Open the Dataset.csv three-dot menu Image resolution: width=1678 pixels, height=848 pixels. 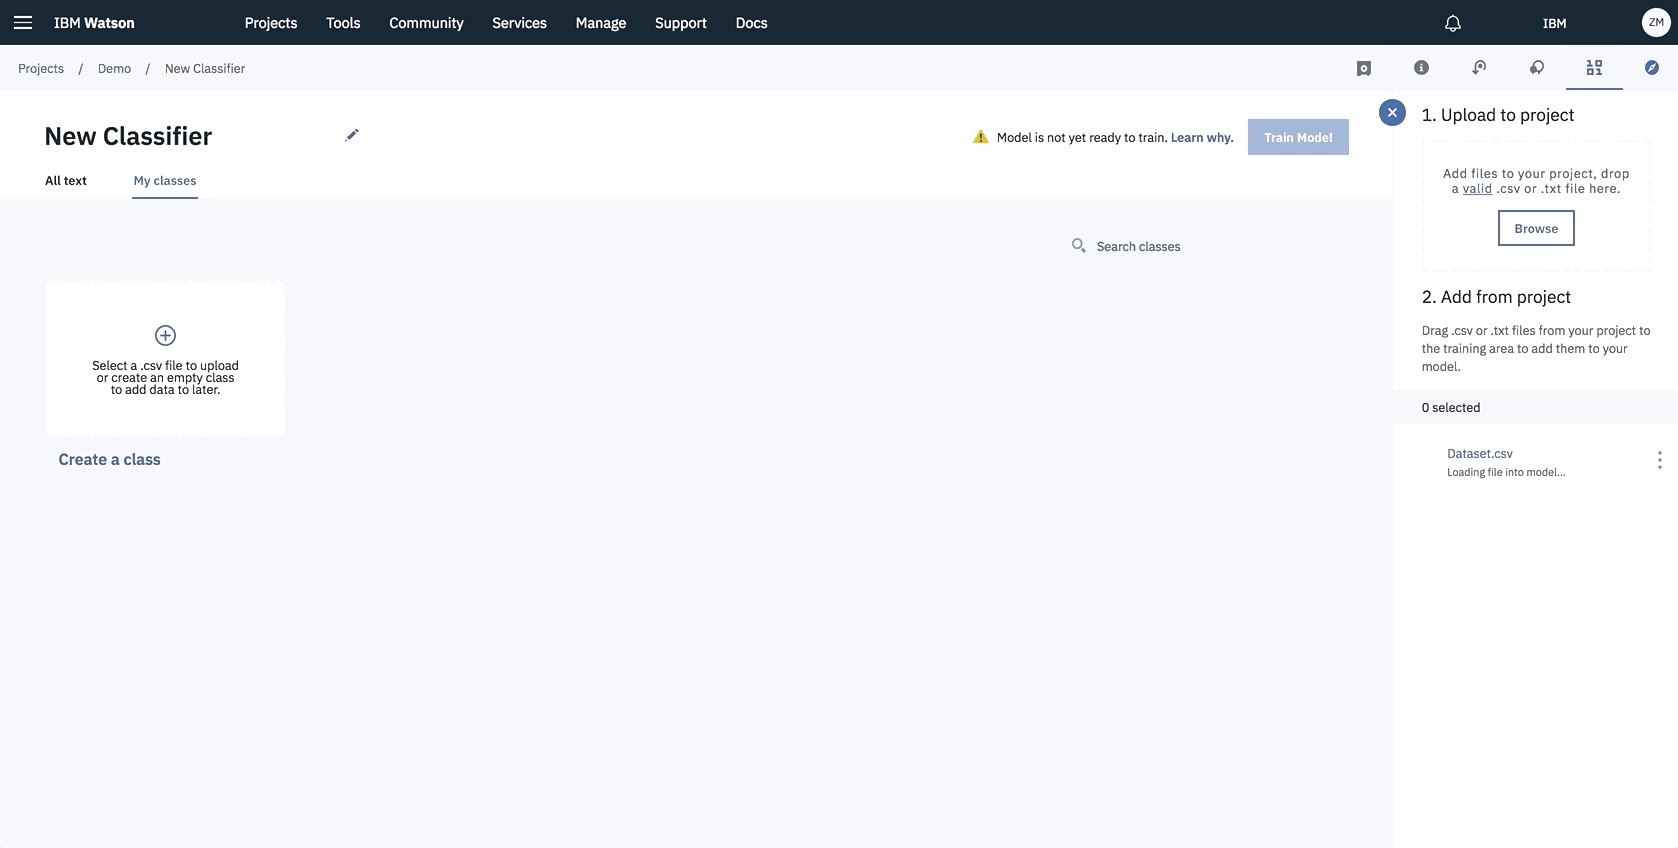(x=1659, y=460)
